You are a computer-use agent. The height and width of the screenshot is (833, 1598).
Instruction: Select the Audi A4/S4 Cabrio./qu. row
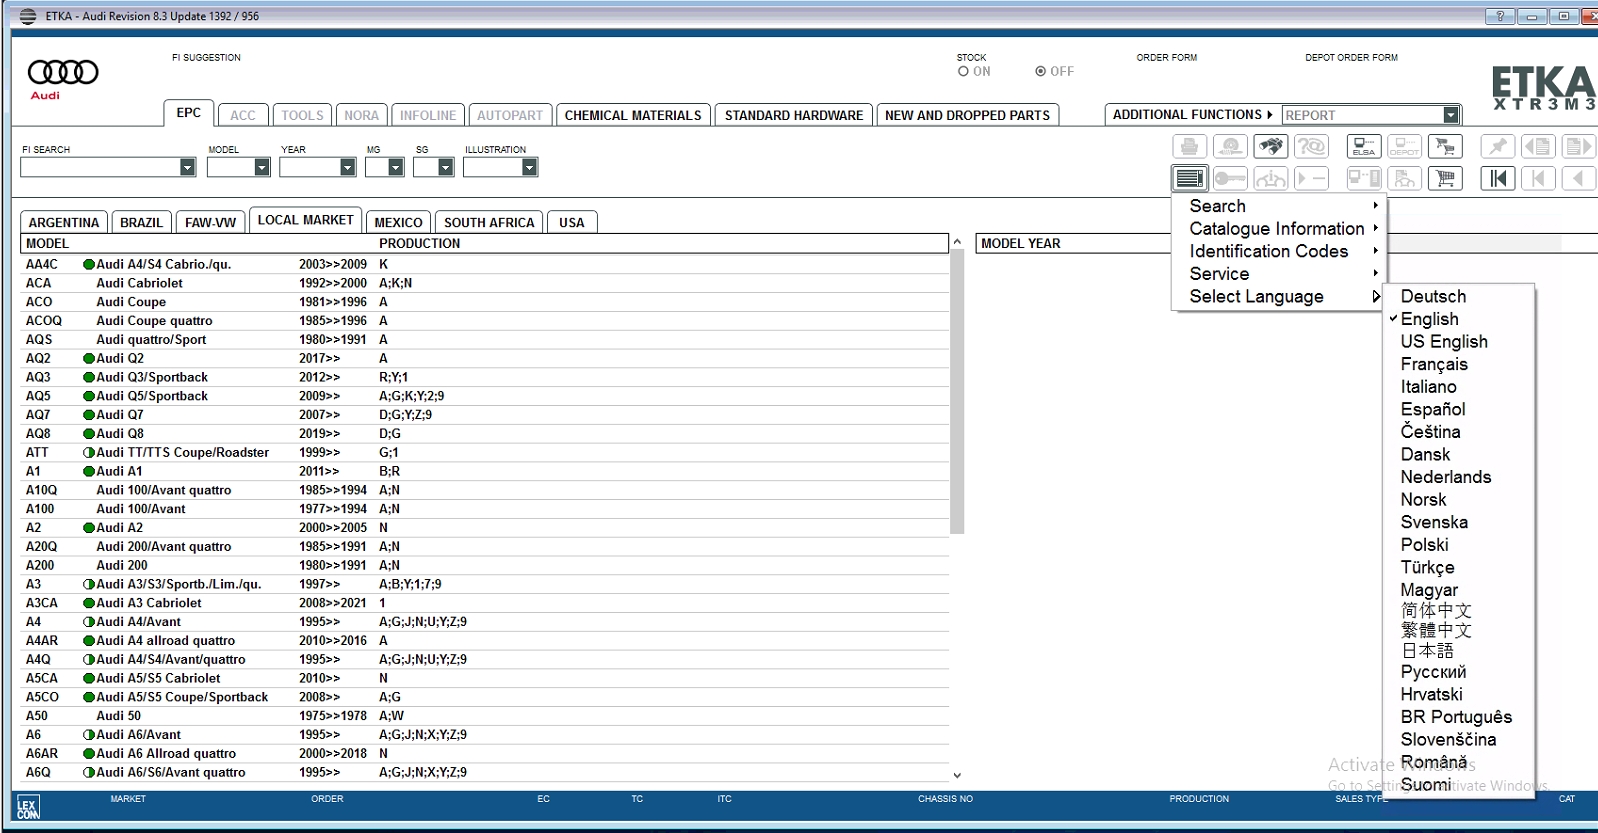tap(485, 265)
